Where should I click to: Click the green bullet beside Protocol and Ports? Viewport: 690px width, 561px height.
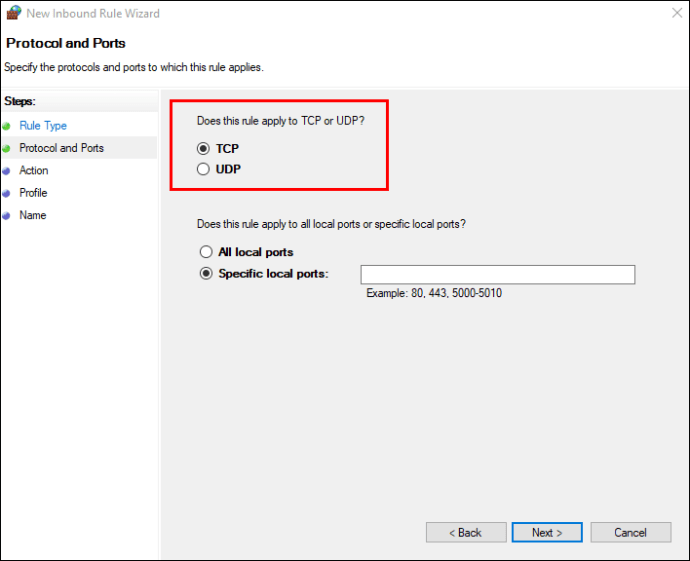pos(7,148)
